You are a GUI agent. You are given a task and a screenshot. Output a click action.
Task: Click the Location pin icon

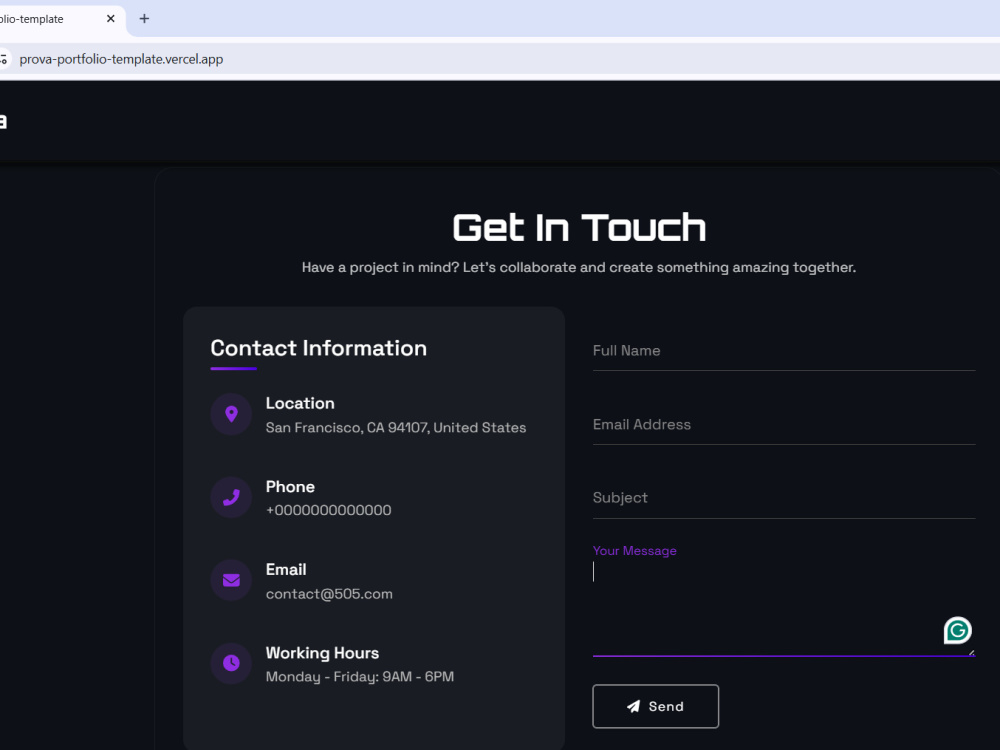[232, 415]
